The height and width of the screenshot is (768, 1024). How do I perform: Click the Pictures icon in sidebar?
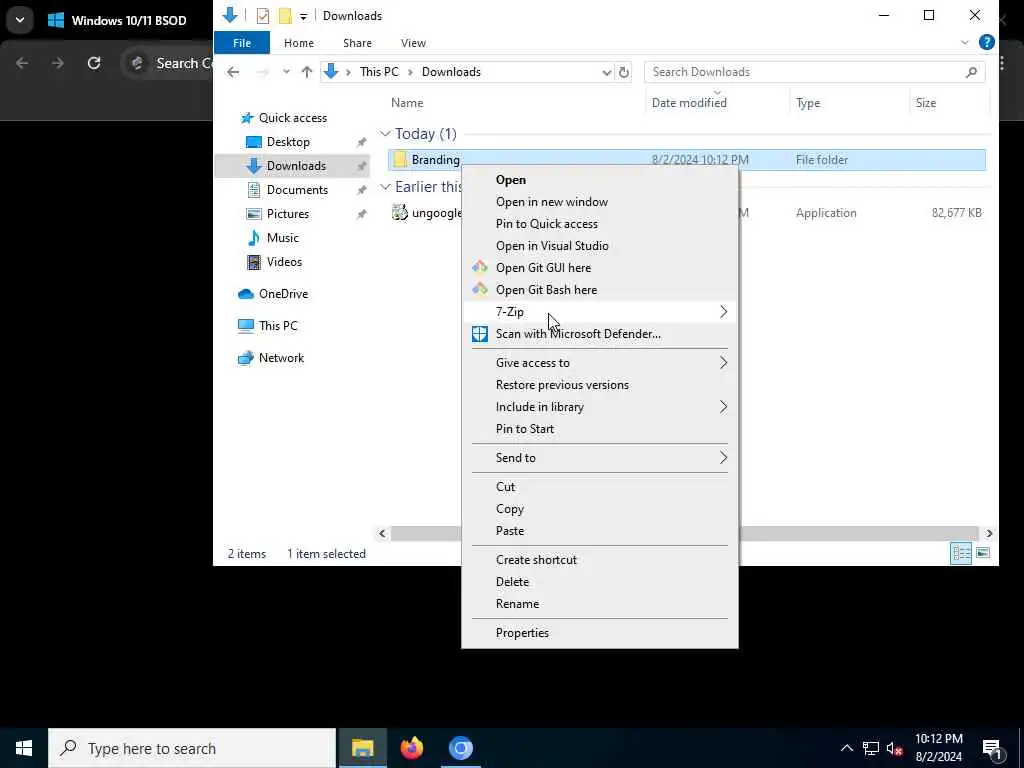[x=253, y=214]
